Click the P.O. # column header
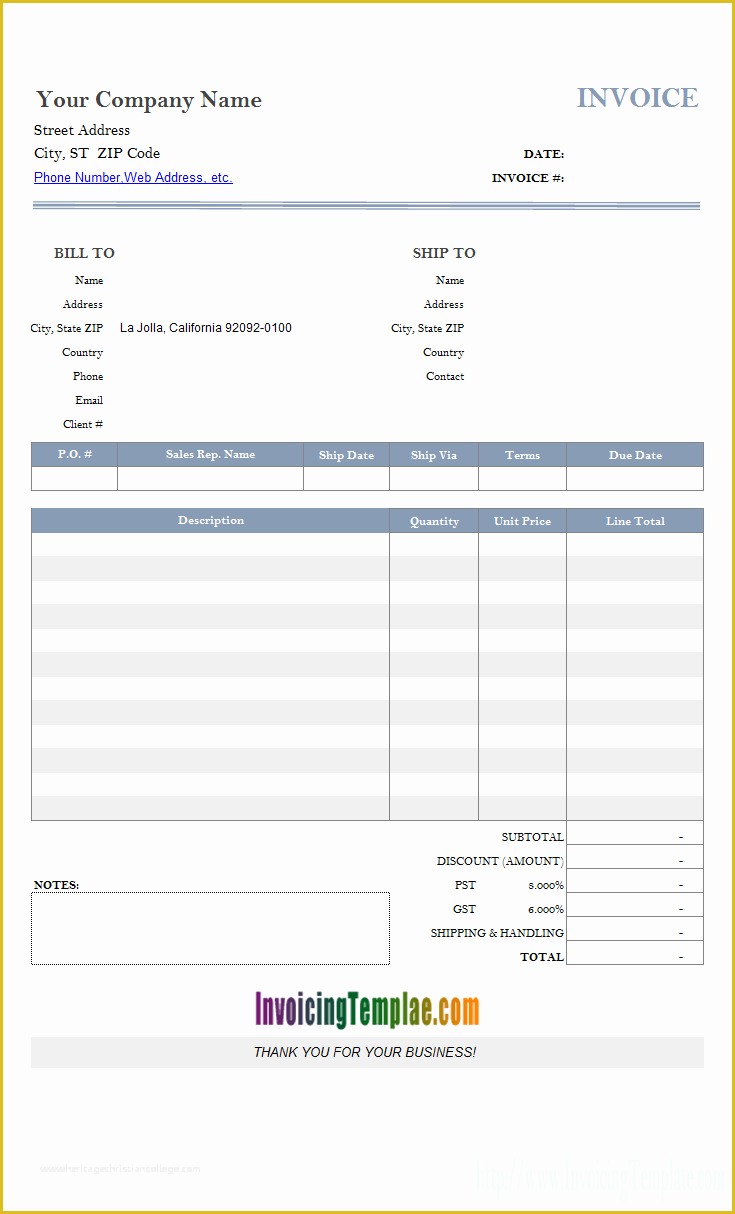 [75, 455]
